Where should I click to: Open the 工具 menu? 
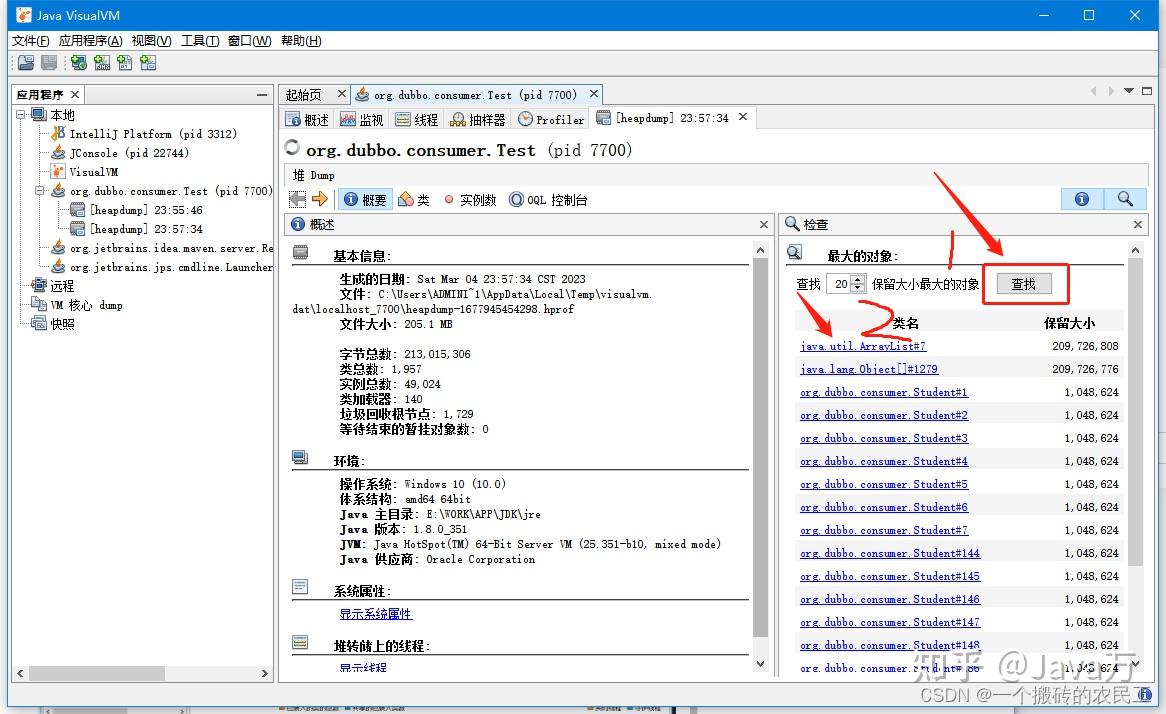199,41
